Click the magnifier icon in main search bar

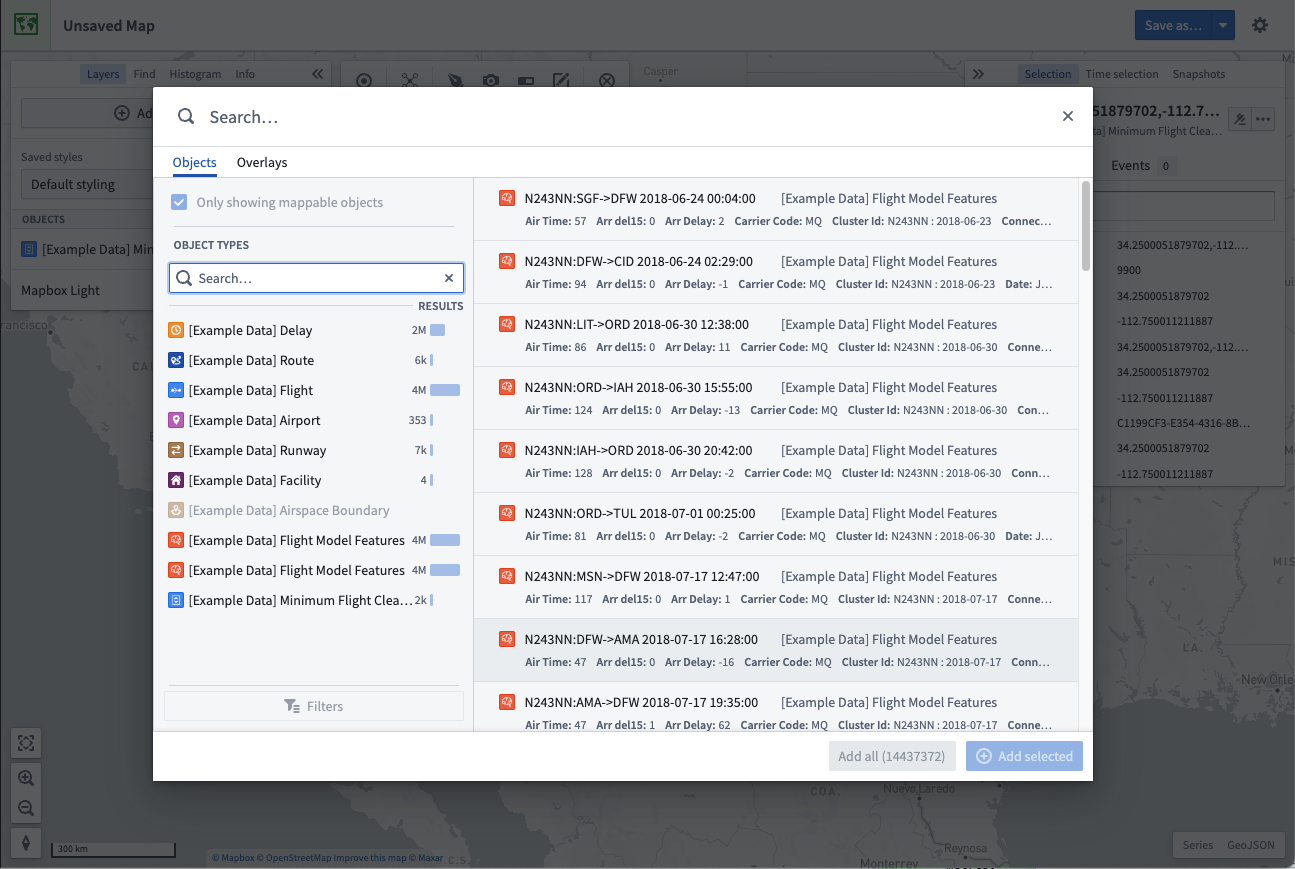tap(186, 117)
